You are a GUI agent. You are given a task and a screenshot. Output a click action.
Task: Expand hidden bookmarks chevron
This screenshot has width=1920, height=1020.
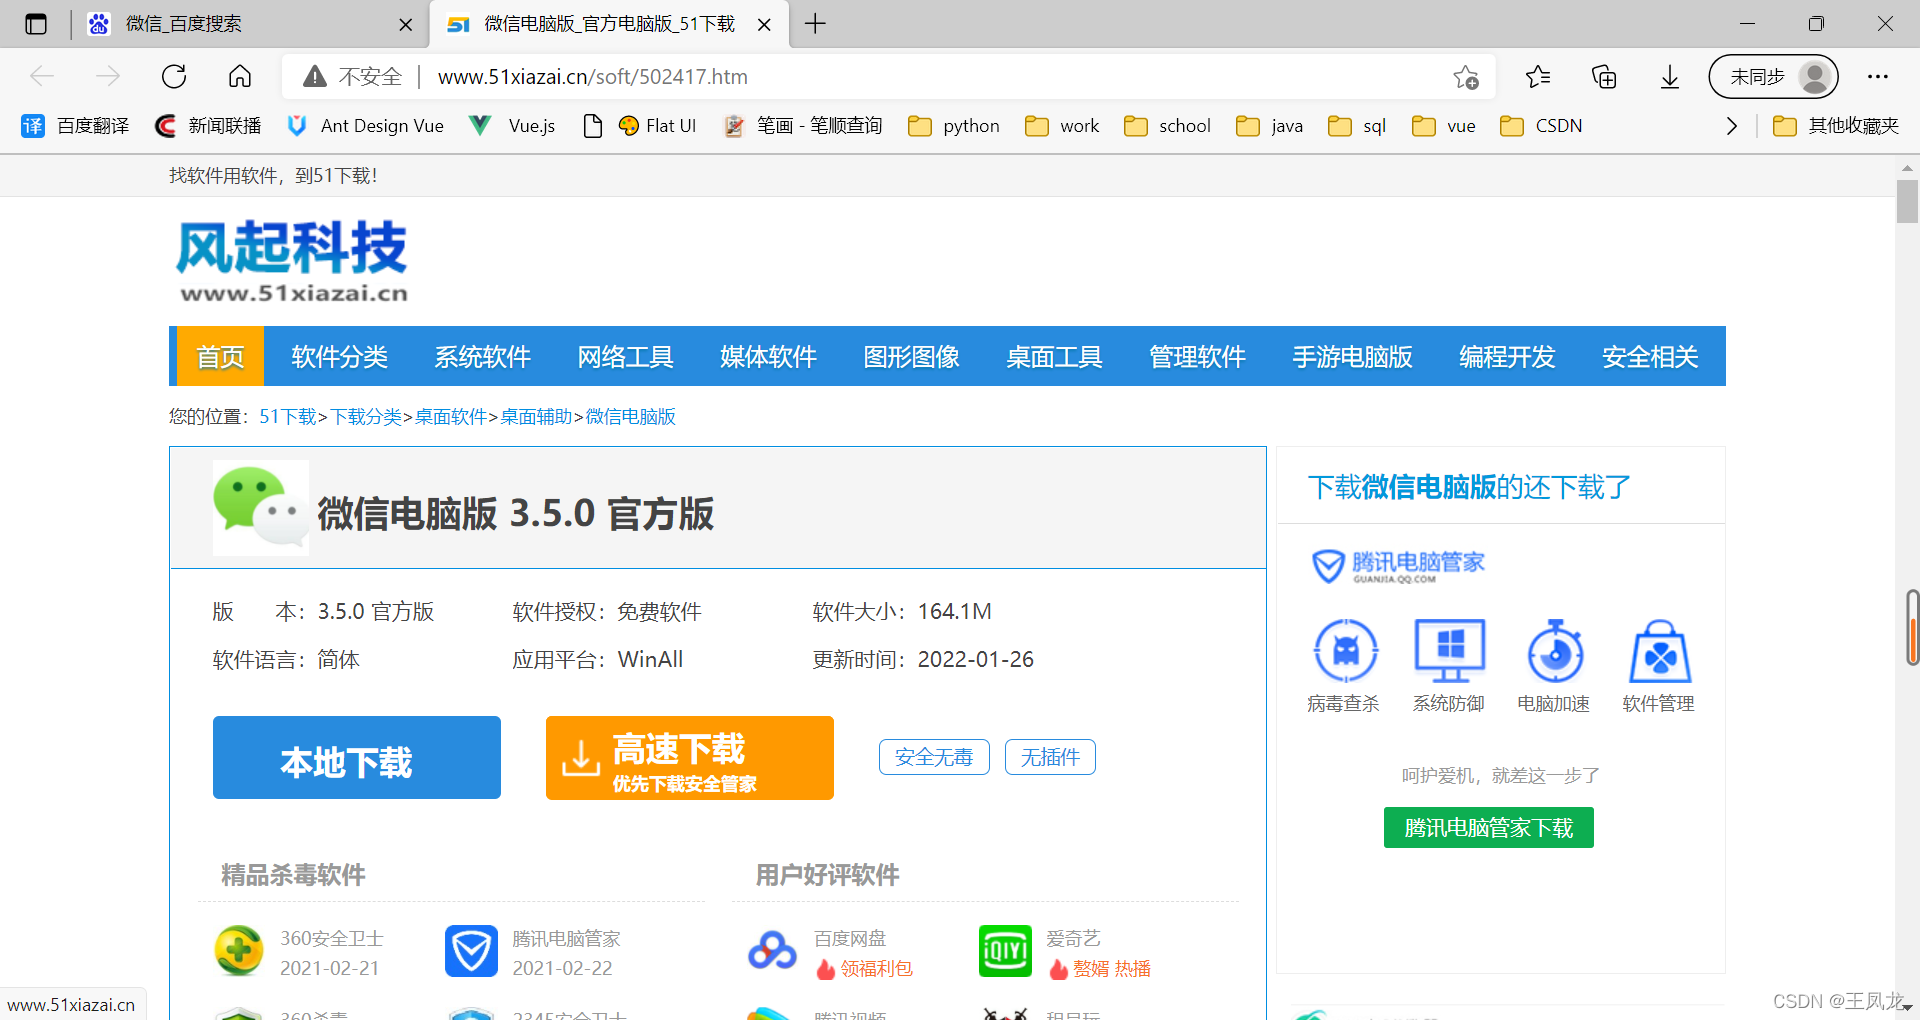[1732, 126]
